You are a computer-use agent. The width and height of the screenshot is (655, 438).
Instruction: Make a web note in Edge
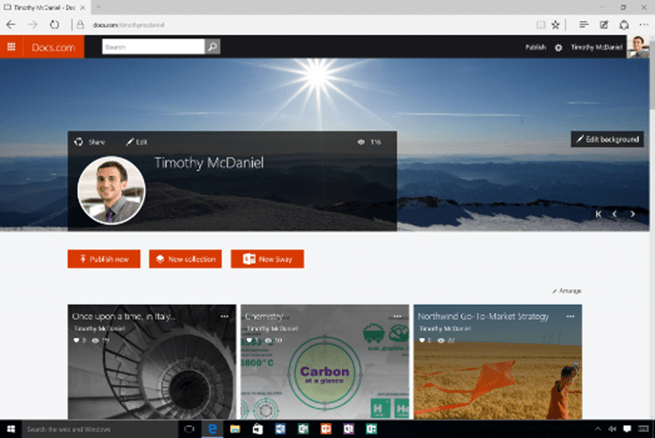[604, 25]
